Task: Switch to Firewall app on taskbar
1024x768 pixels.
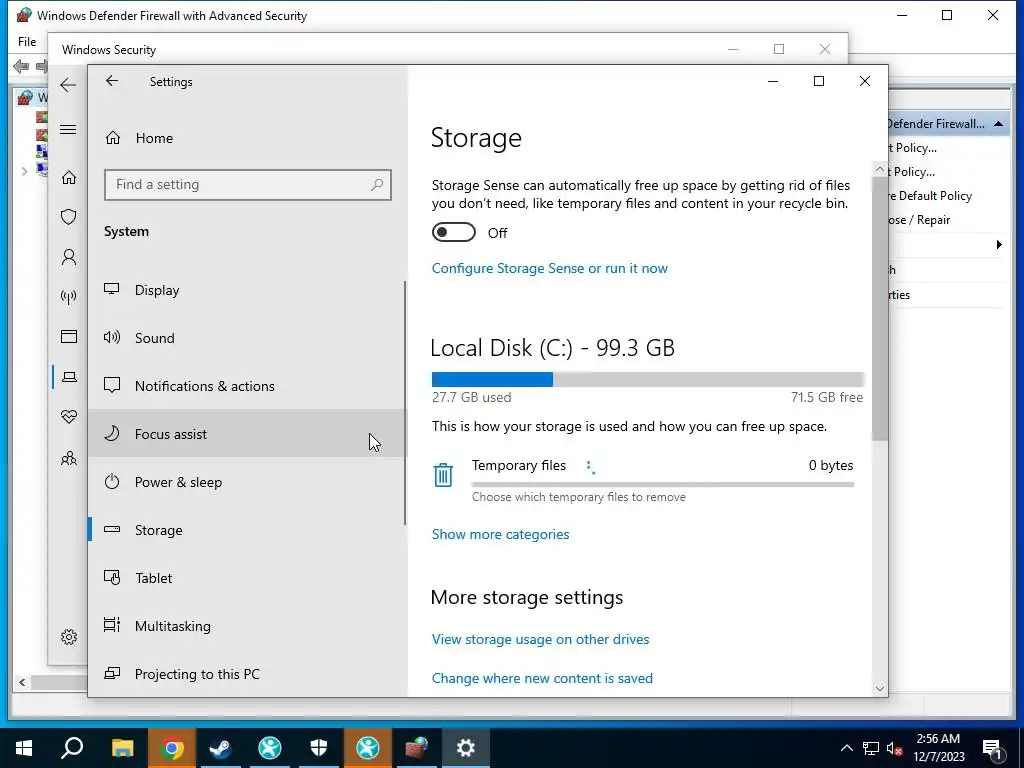Action: point(417,747)
